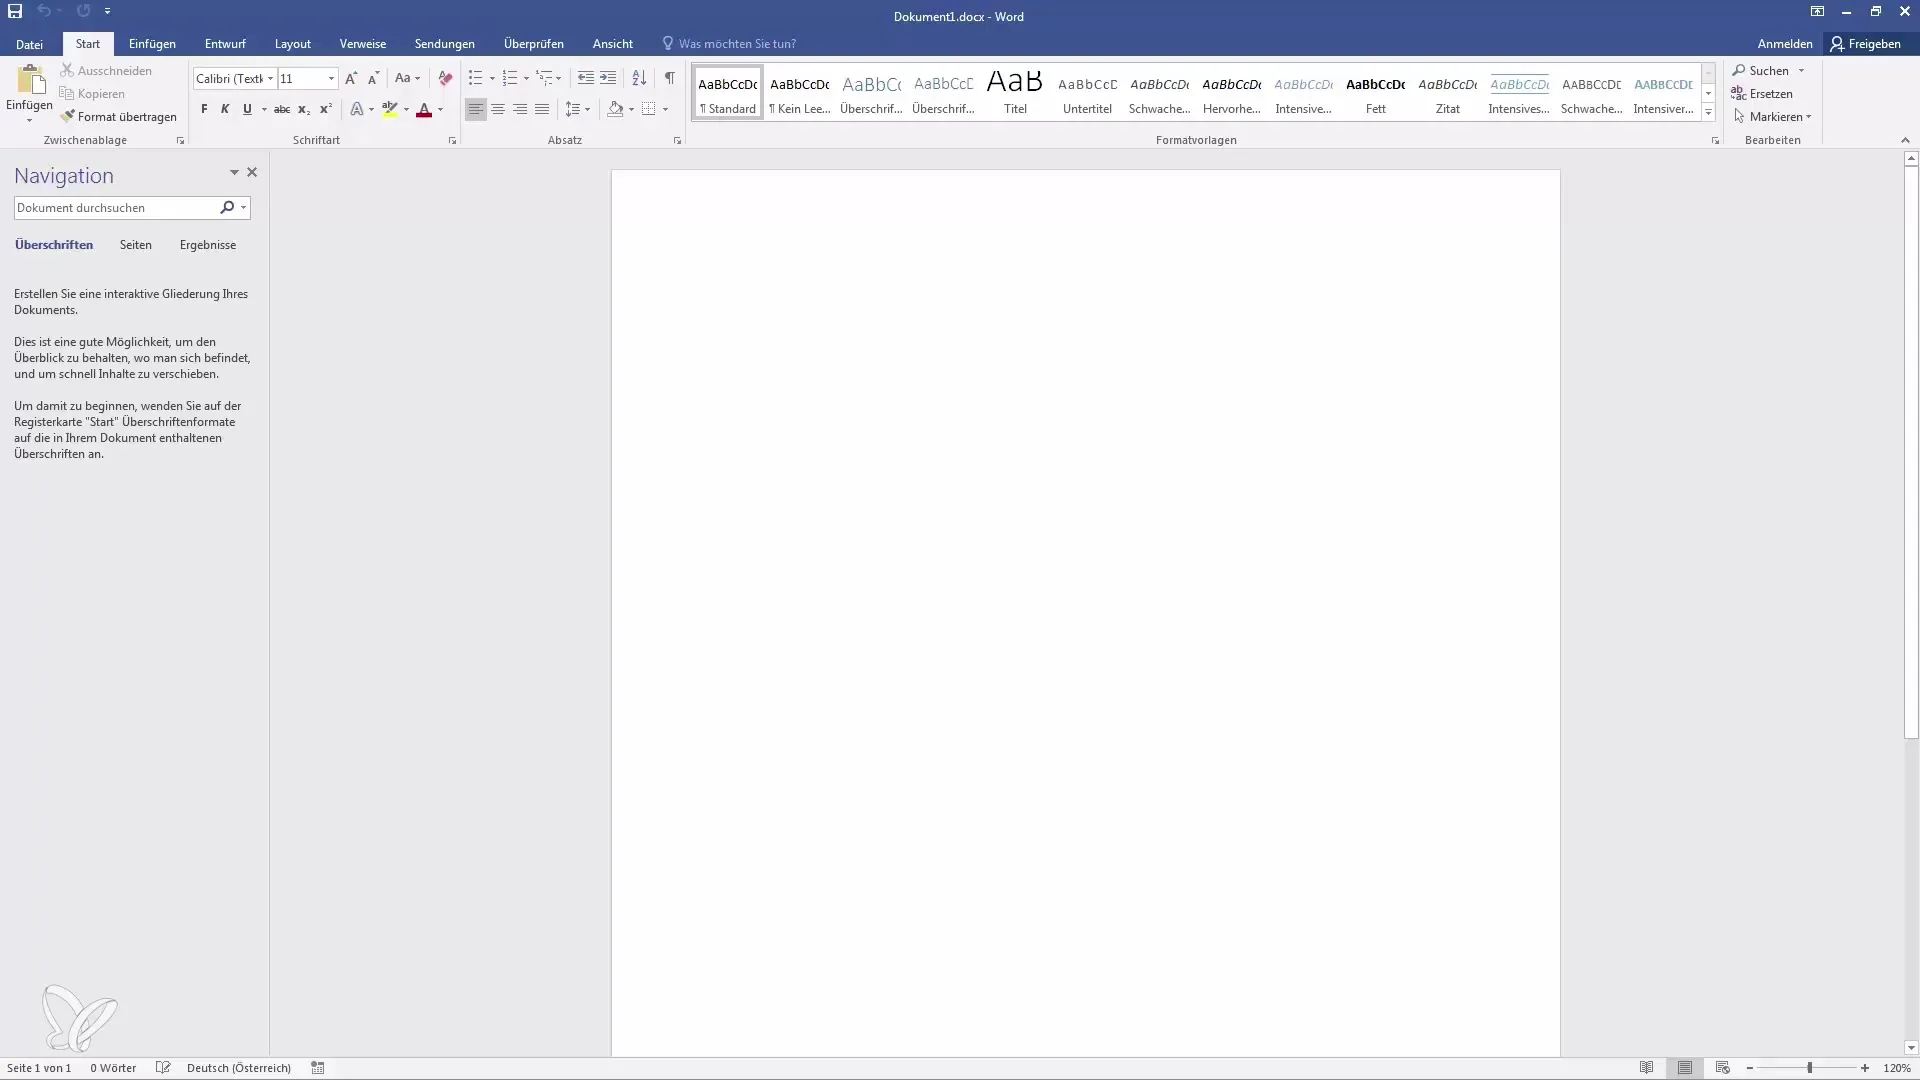Increase indent icon in Absatz group
1920x1080 pixels.
[x=608, y=78]
